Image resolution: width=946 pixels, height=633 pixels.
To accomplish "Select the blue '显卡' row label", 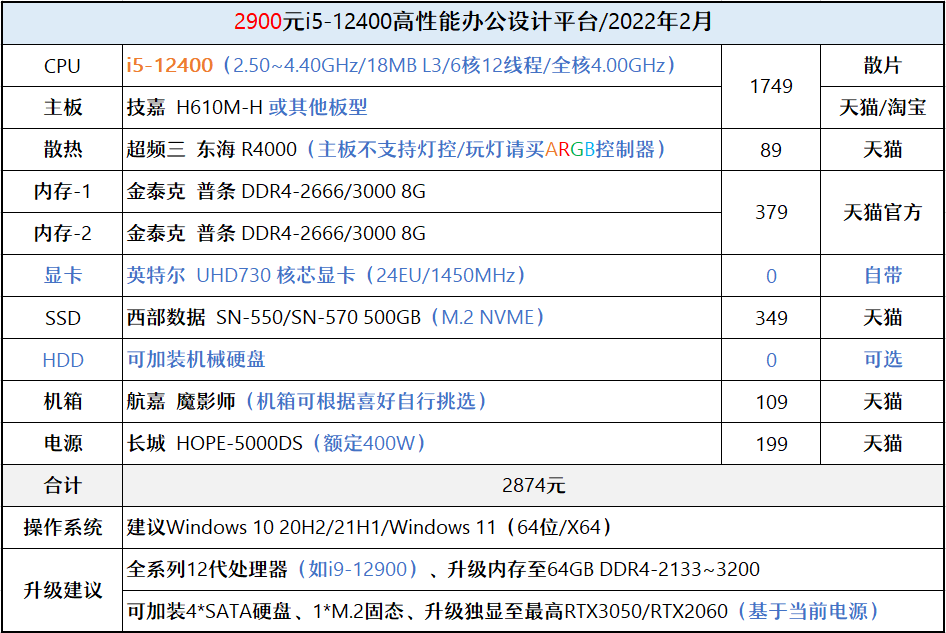I will click(62, 275).
